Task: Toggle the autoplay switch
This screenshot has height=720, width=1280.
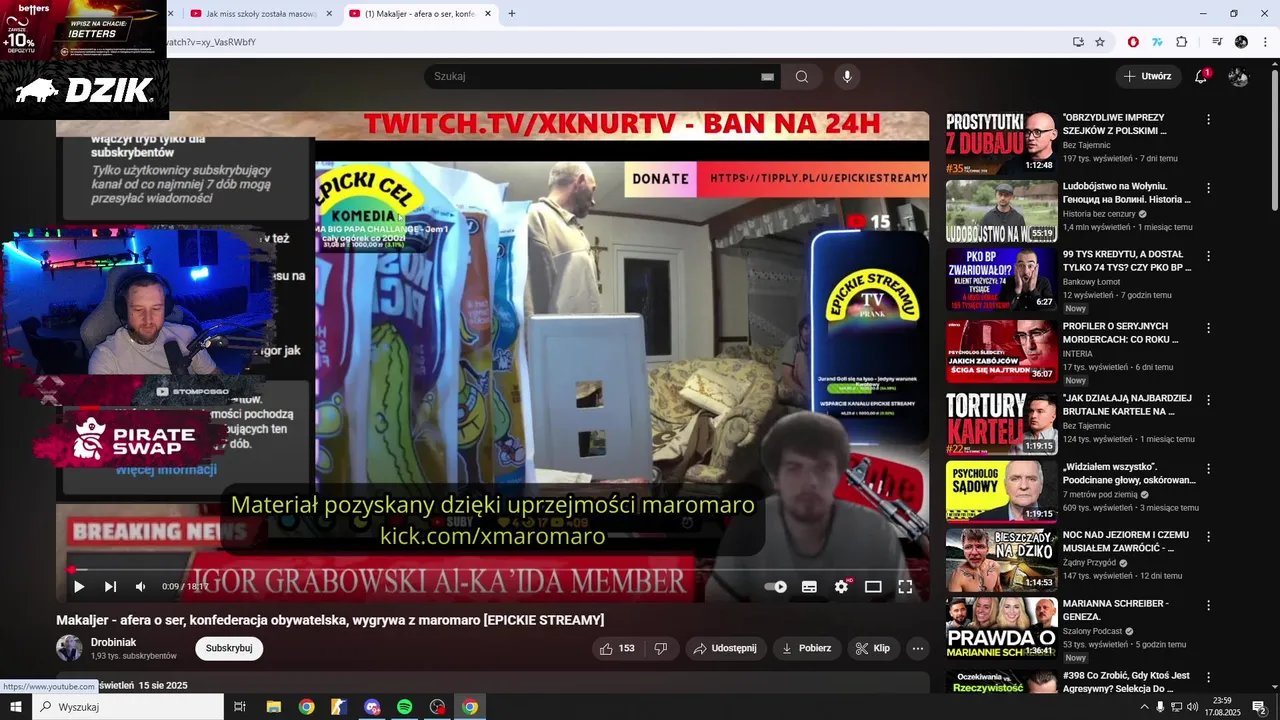Action: click(776, 587)
